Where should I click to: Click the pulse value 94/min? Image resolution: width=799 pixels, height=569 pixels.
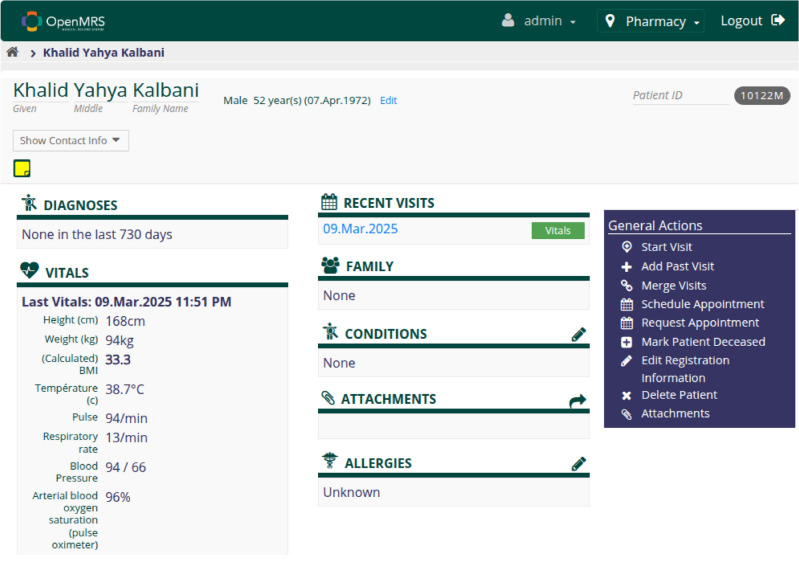[x=126, y=418]
